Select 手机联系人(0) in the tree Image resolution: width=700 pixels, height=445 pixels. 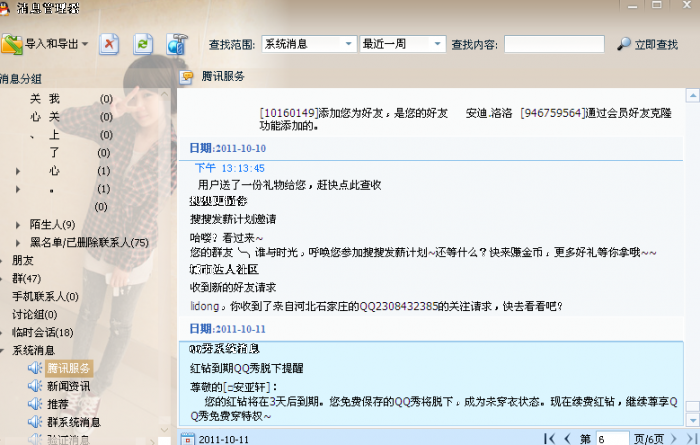[45, 296]
